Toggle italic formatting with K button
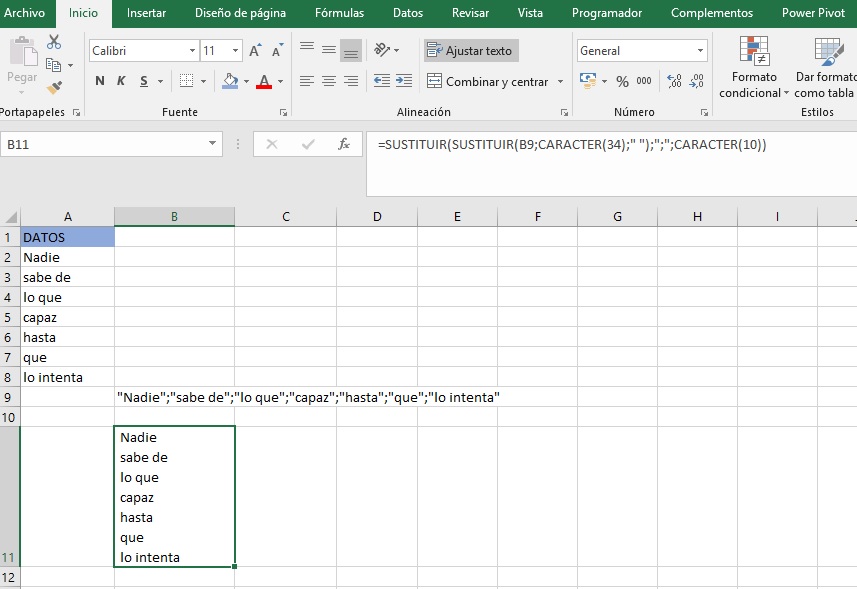857x589 pixels. point(120,80)
